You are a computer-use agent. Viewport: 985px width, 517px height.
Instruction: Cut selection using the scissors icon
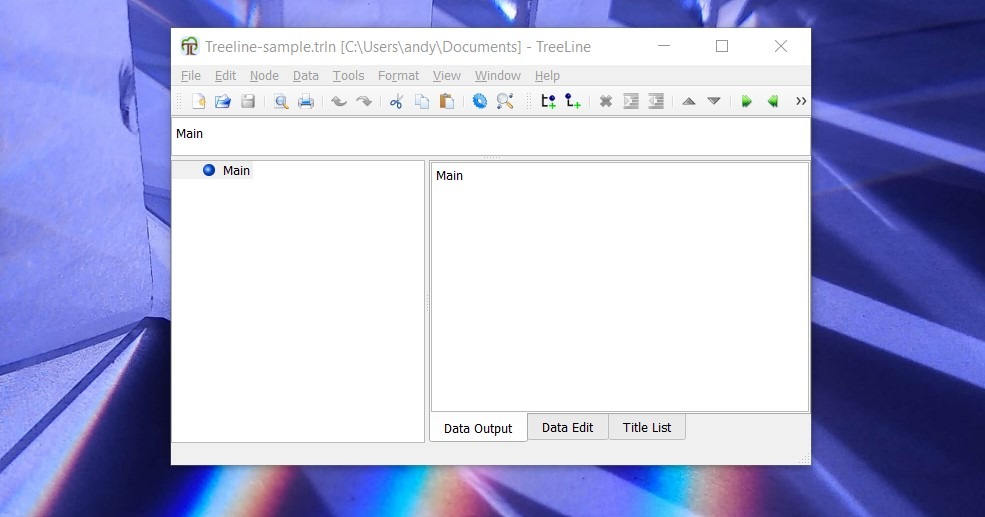[396, 101]
